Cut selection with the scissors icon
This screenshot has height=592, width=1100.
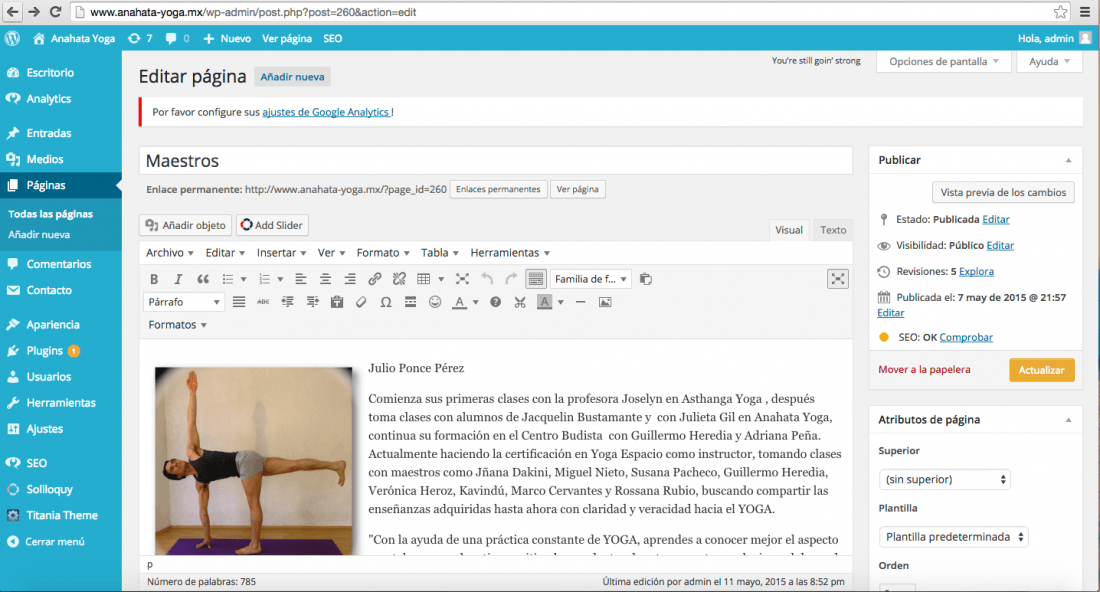(x=520, y=302)
